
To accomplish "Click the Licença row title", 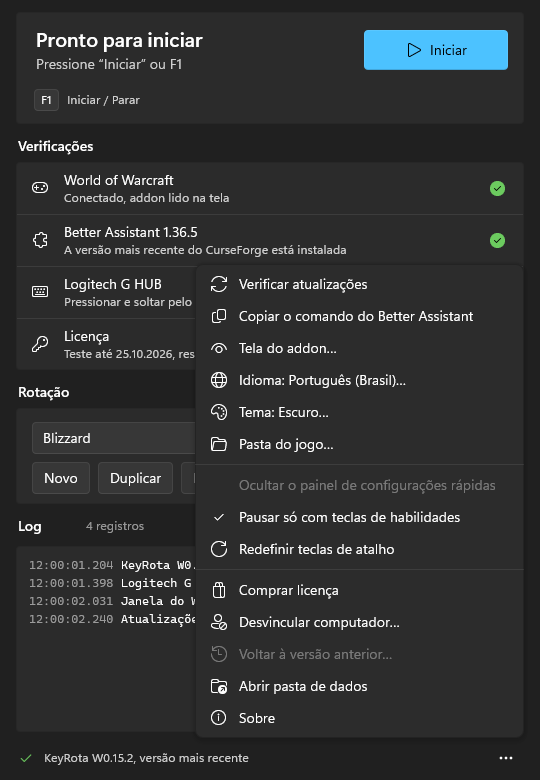I will [x=87, y=337].
